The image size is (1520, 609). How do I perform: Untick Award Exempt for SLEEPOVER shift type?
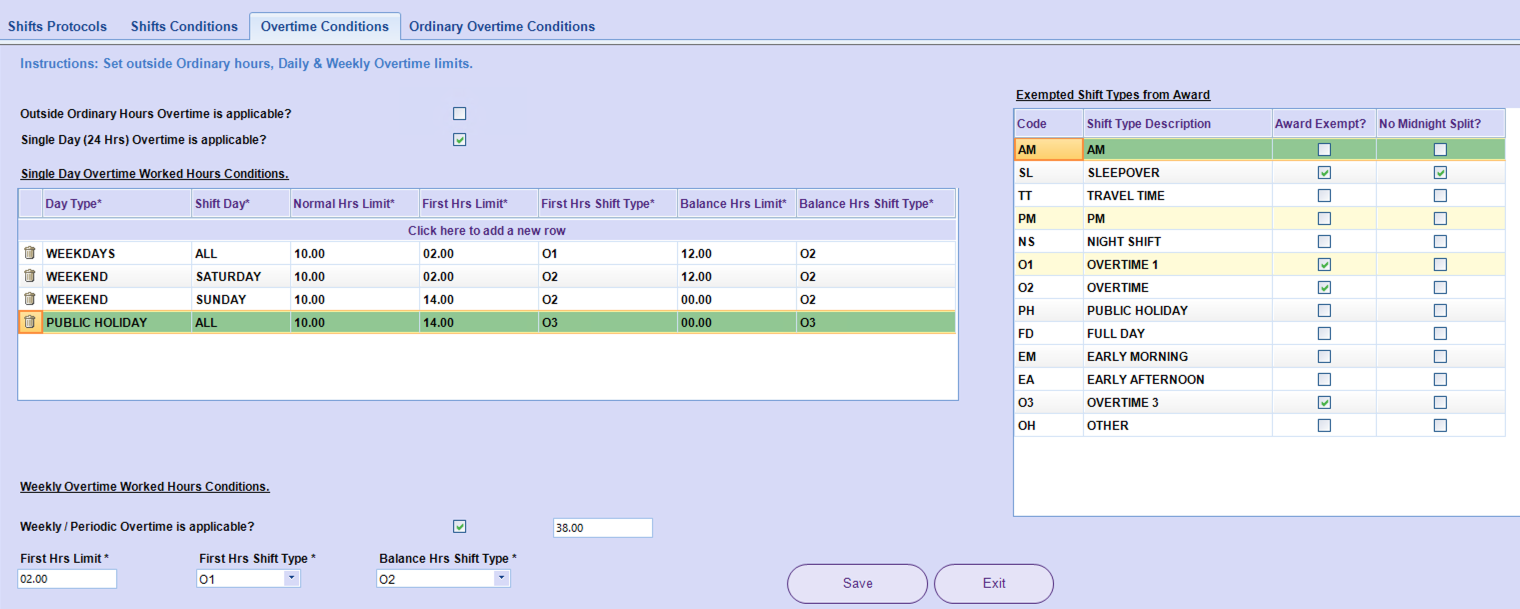point(1324,173)
